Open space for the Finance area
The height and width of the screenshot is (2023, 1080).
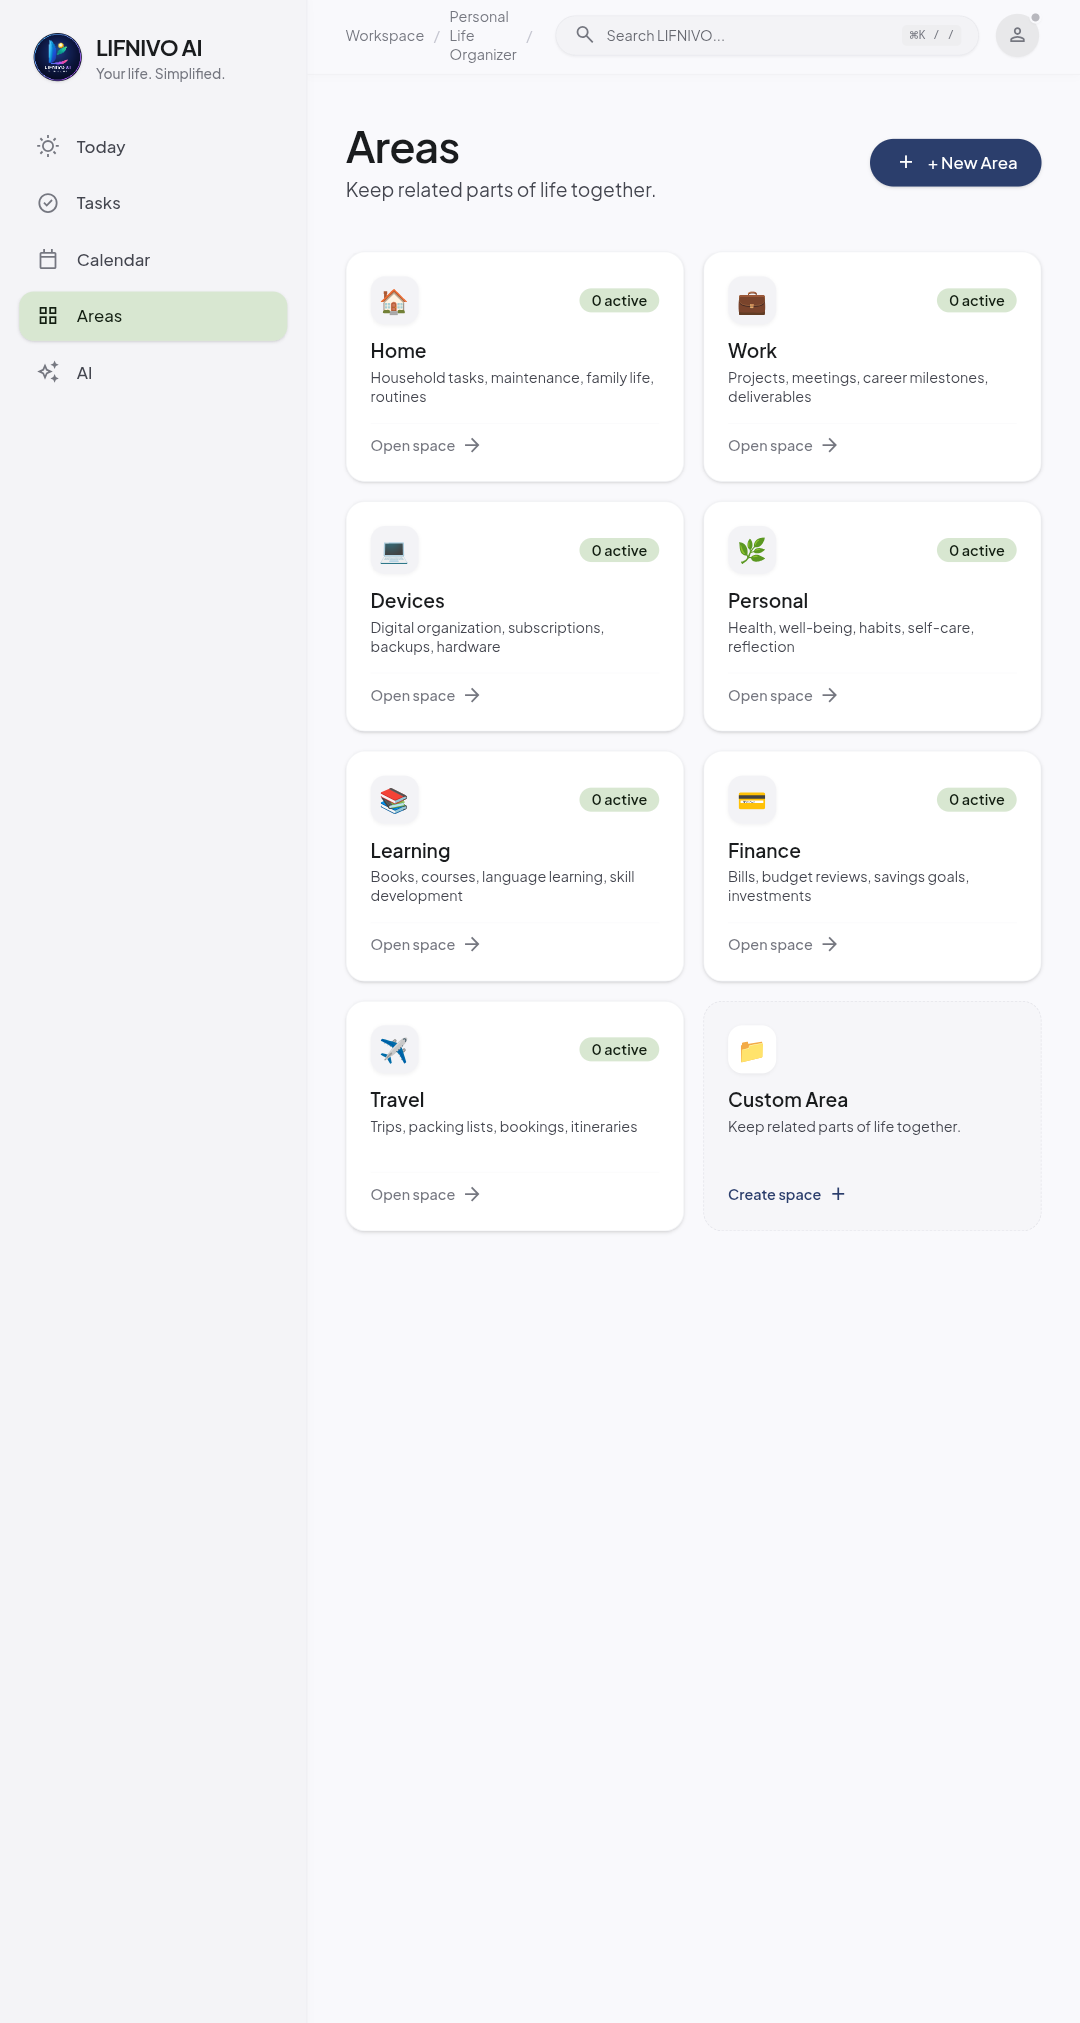point(783,945)
